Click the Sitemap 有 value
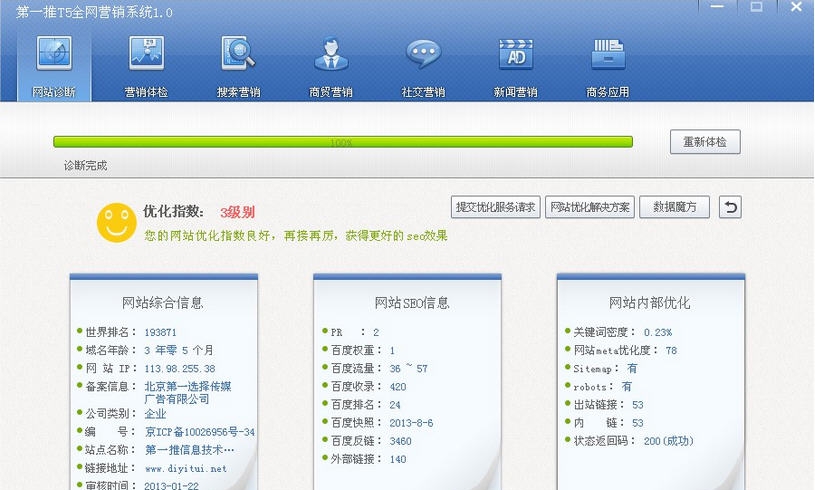 tap(632, 368)
